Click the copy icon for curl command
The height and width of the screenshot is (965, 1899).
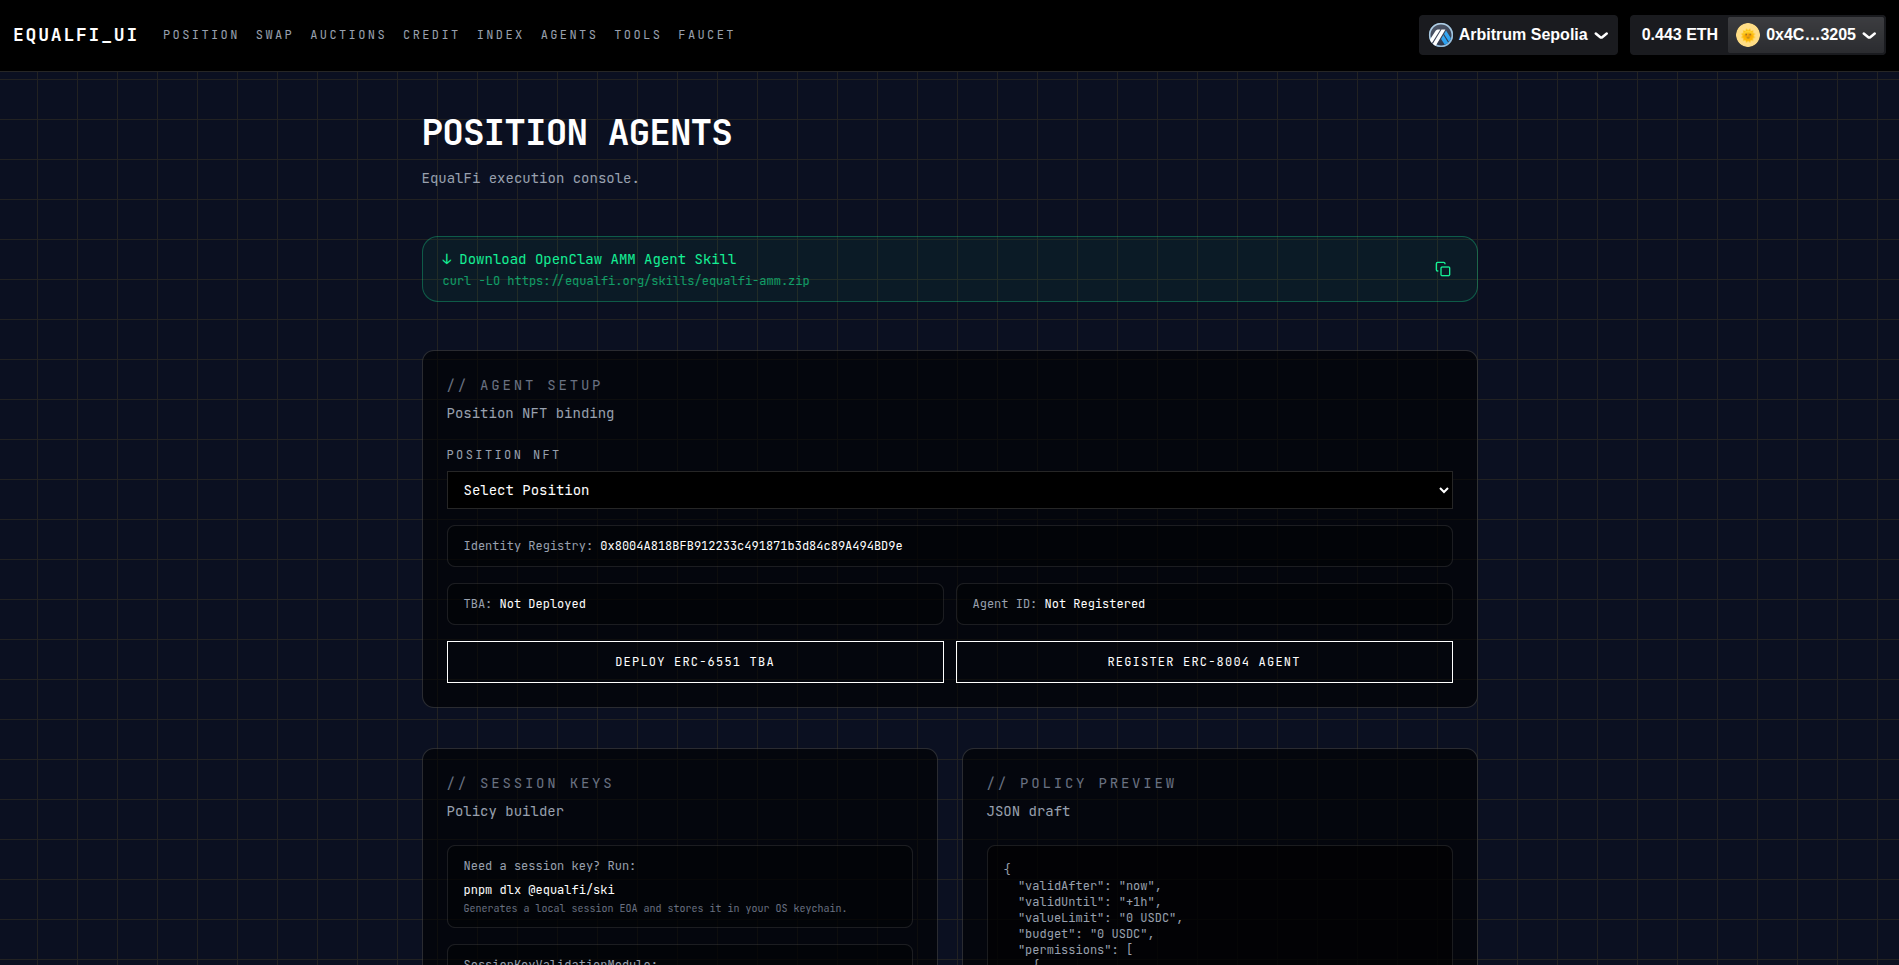coord(1442,269)
